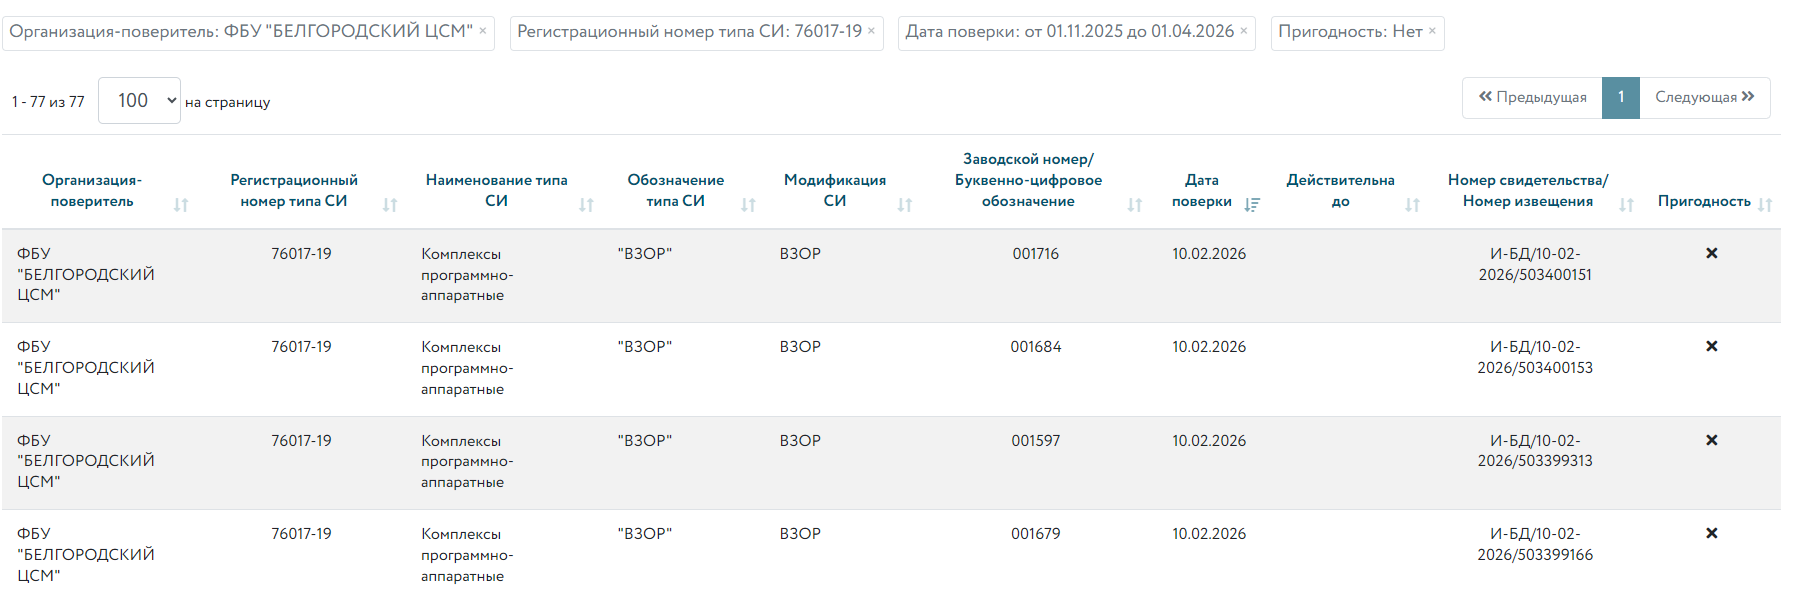Open record with serial number 001716

coord(1035,254)
